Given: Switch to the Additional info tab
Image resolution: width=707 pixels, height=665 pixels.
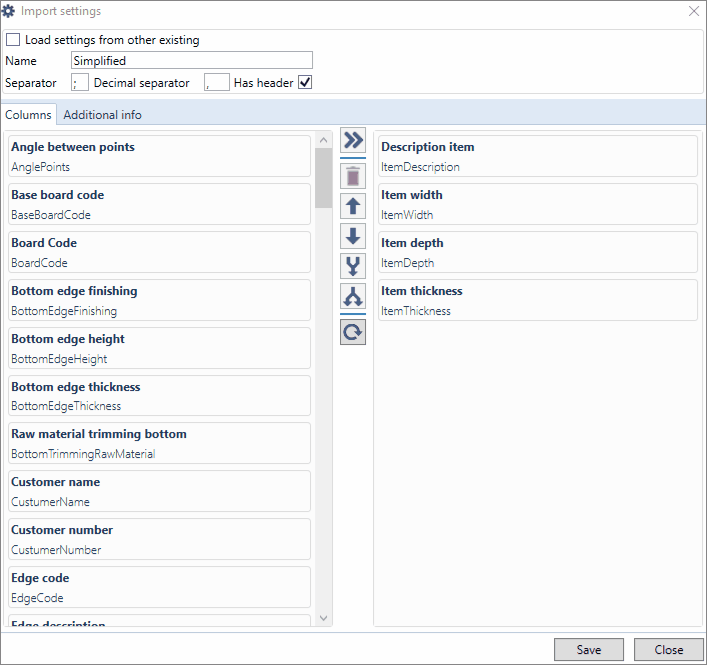Looking at the screenshot, I should click(x=102, y=115).
